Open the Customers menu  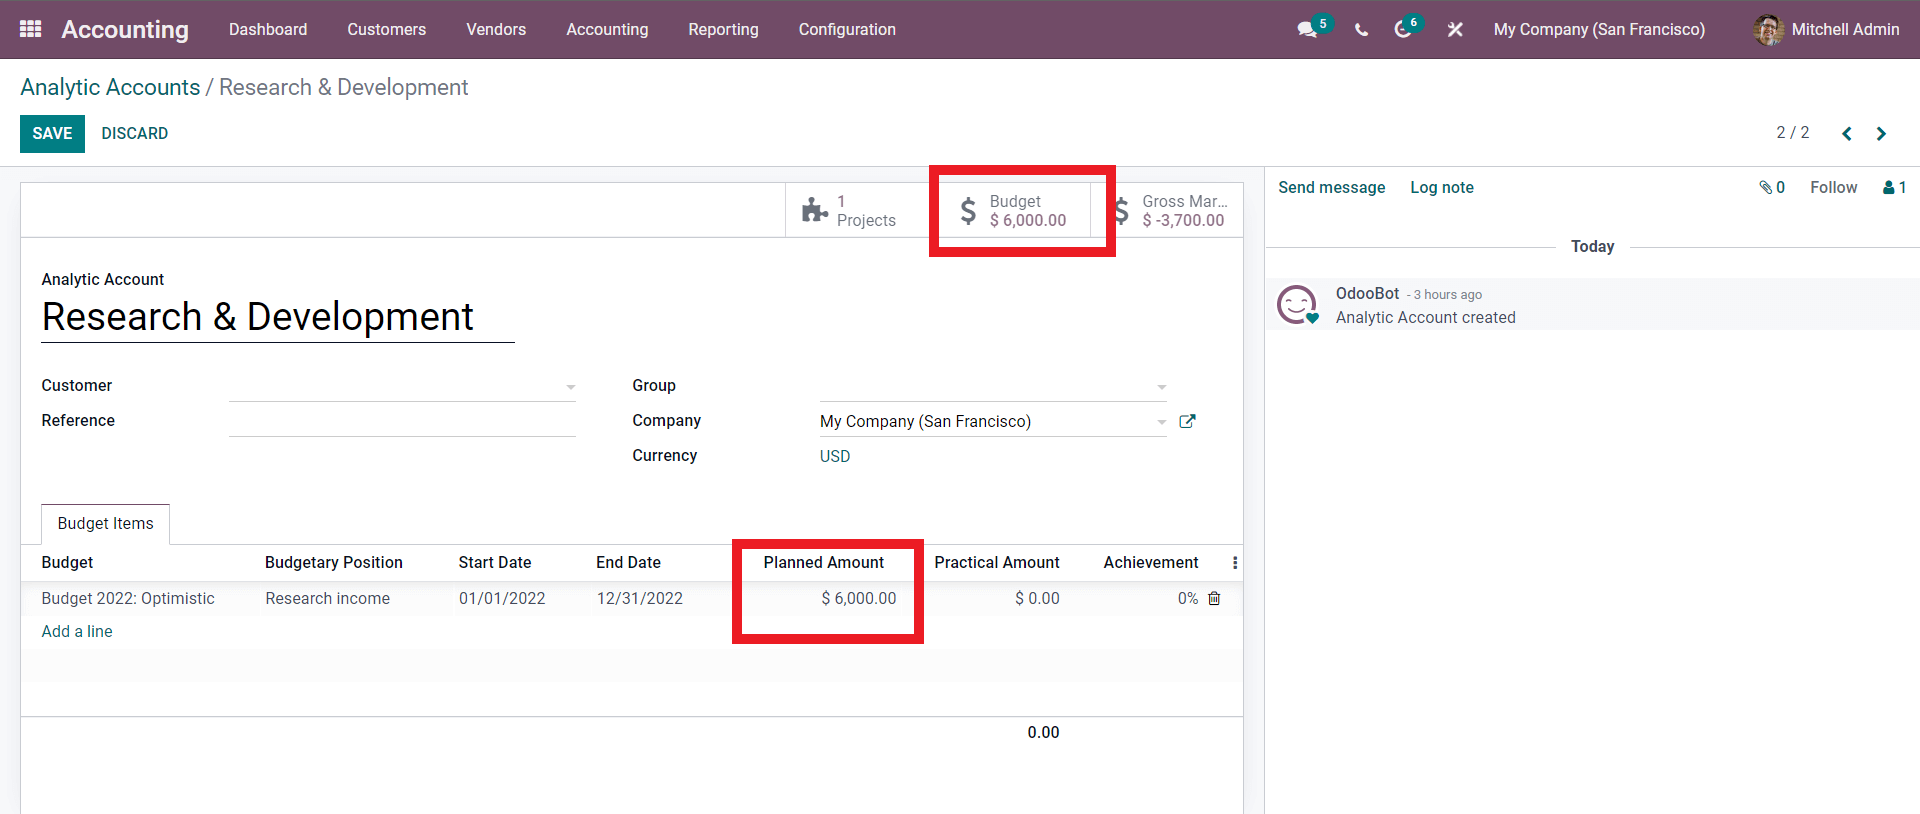[x=387, y=30]
